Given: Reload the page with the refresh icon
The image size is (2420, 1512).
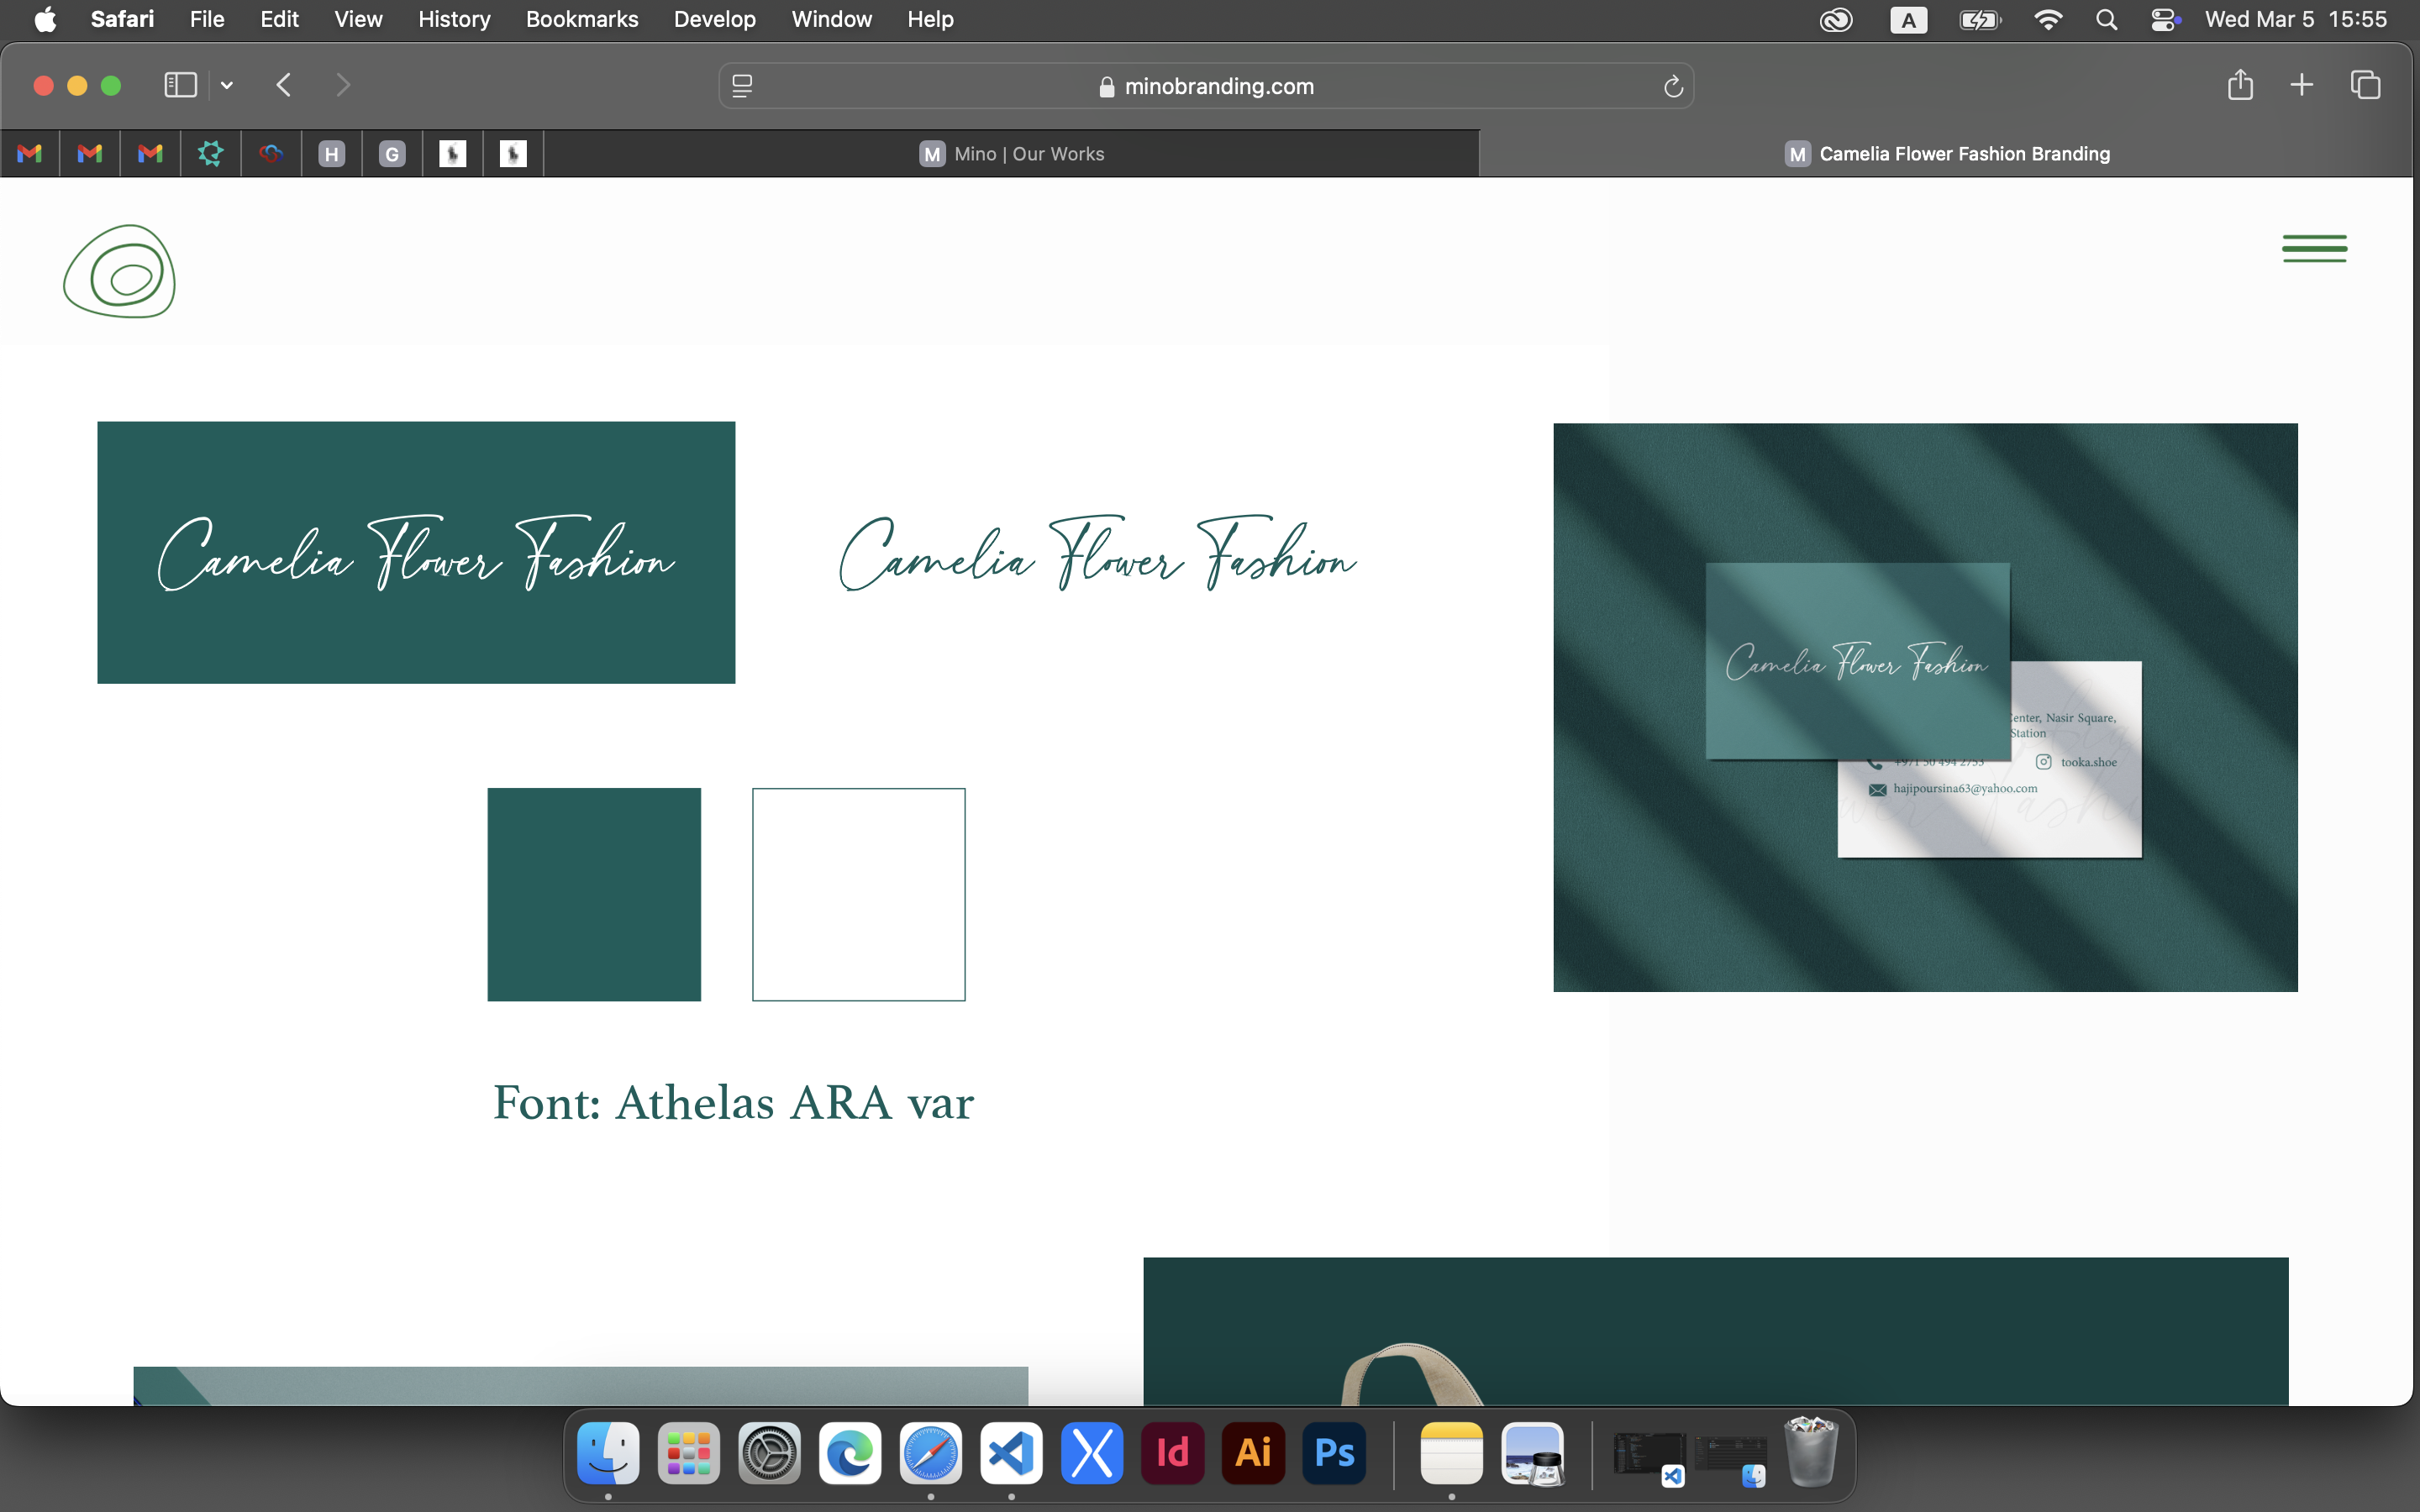Looking at the screenshot, I should (x=1673, y=87).
